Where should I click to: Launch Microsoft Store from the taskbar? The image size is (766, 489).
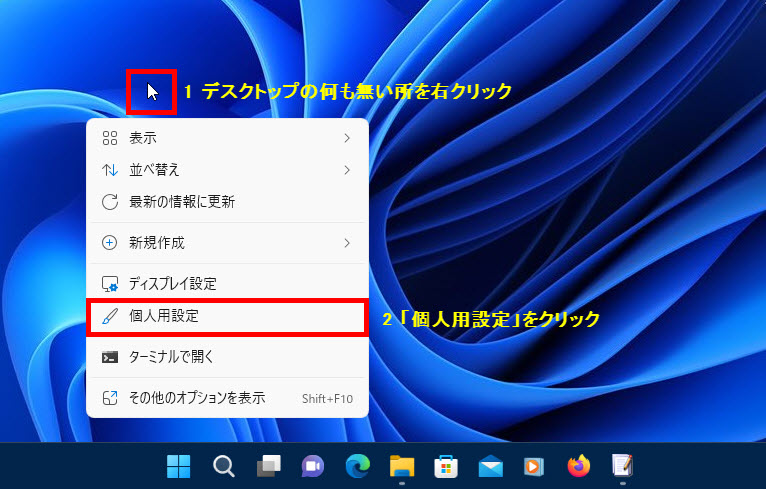[446, 466]
